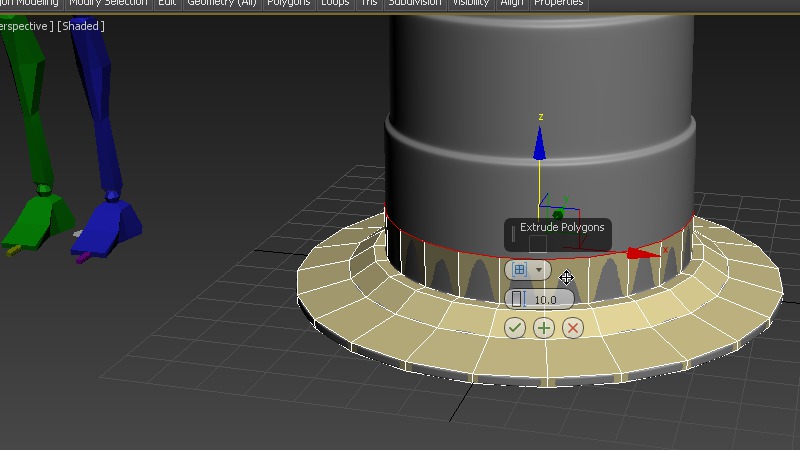Open the Loops ribbon panel
Viewport: 800px width, 450px height.
pyautogui.click(x=335, y=3)
